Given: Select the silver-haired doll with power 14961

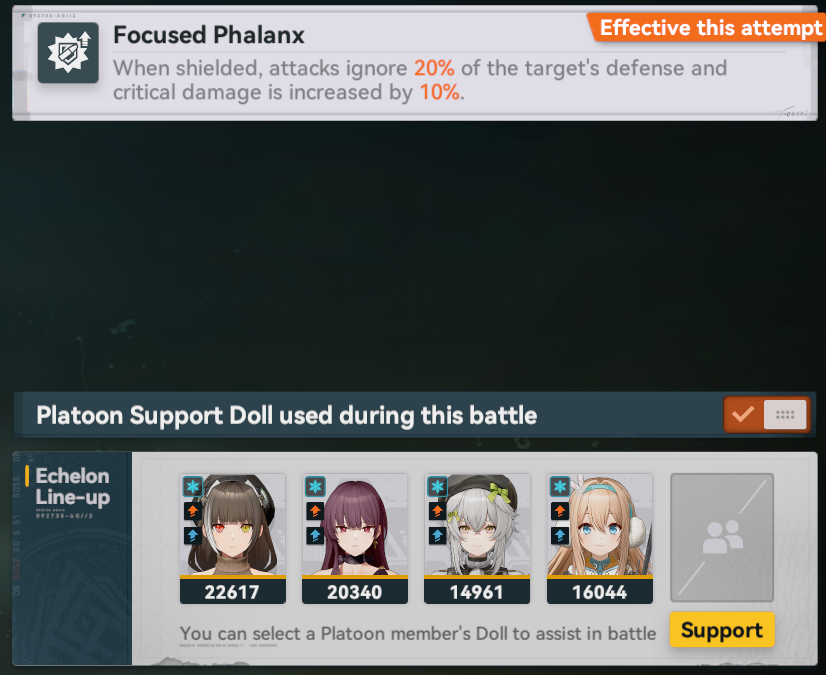Looking at the screenshot, I should click(x=477, y=539).
